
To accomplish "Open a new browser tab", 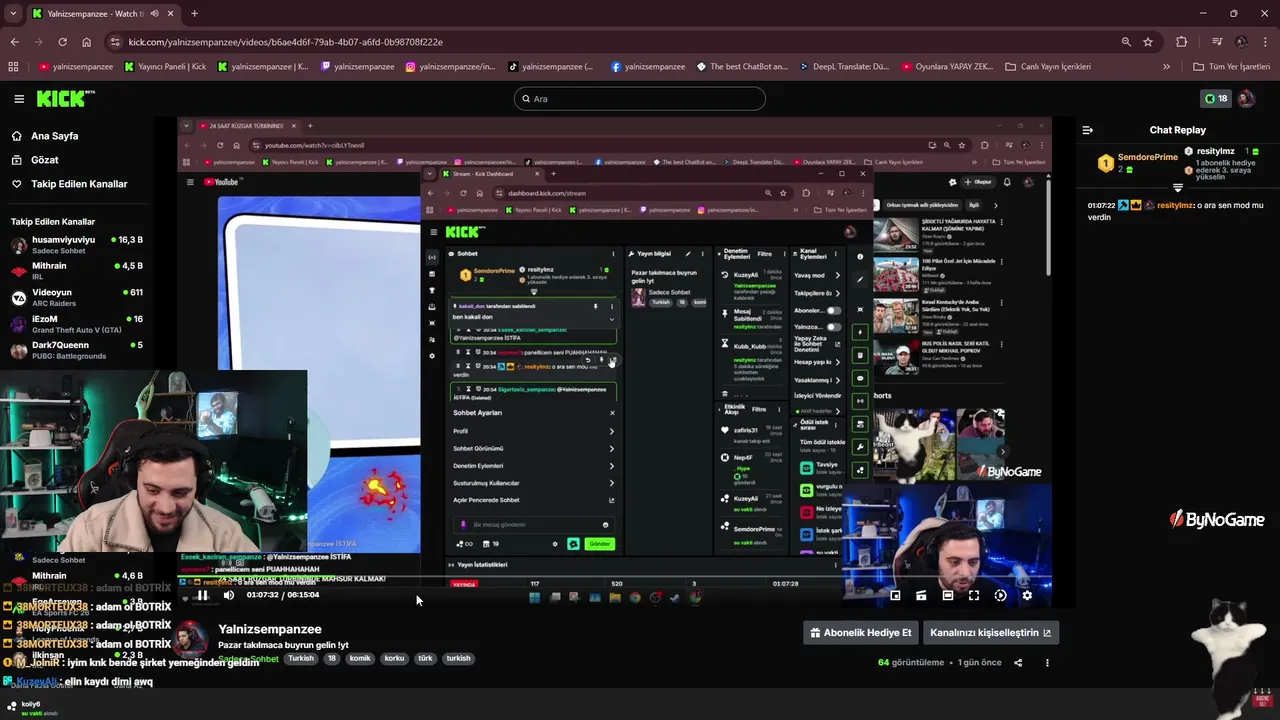I will coord(194,14).
